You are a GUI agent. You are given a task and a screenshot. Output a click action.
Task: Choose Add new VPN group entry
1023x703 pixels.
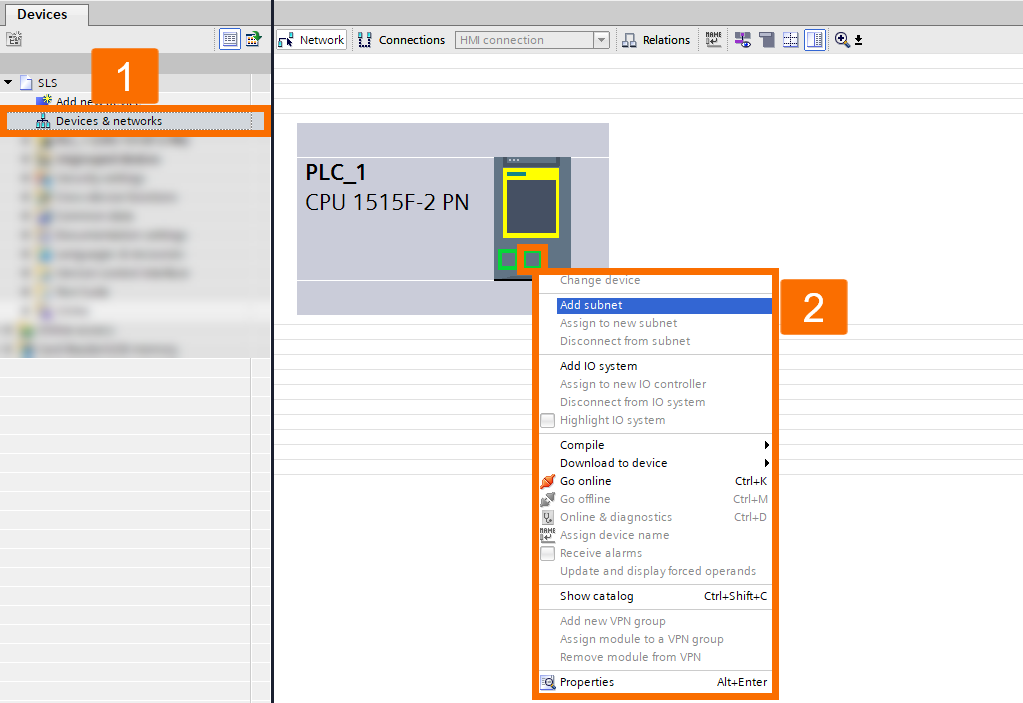click(655, 621)
